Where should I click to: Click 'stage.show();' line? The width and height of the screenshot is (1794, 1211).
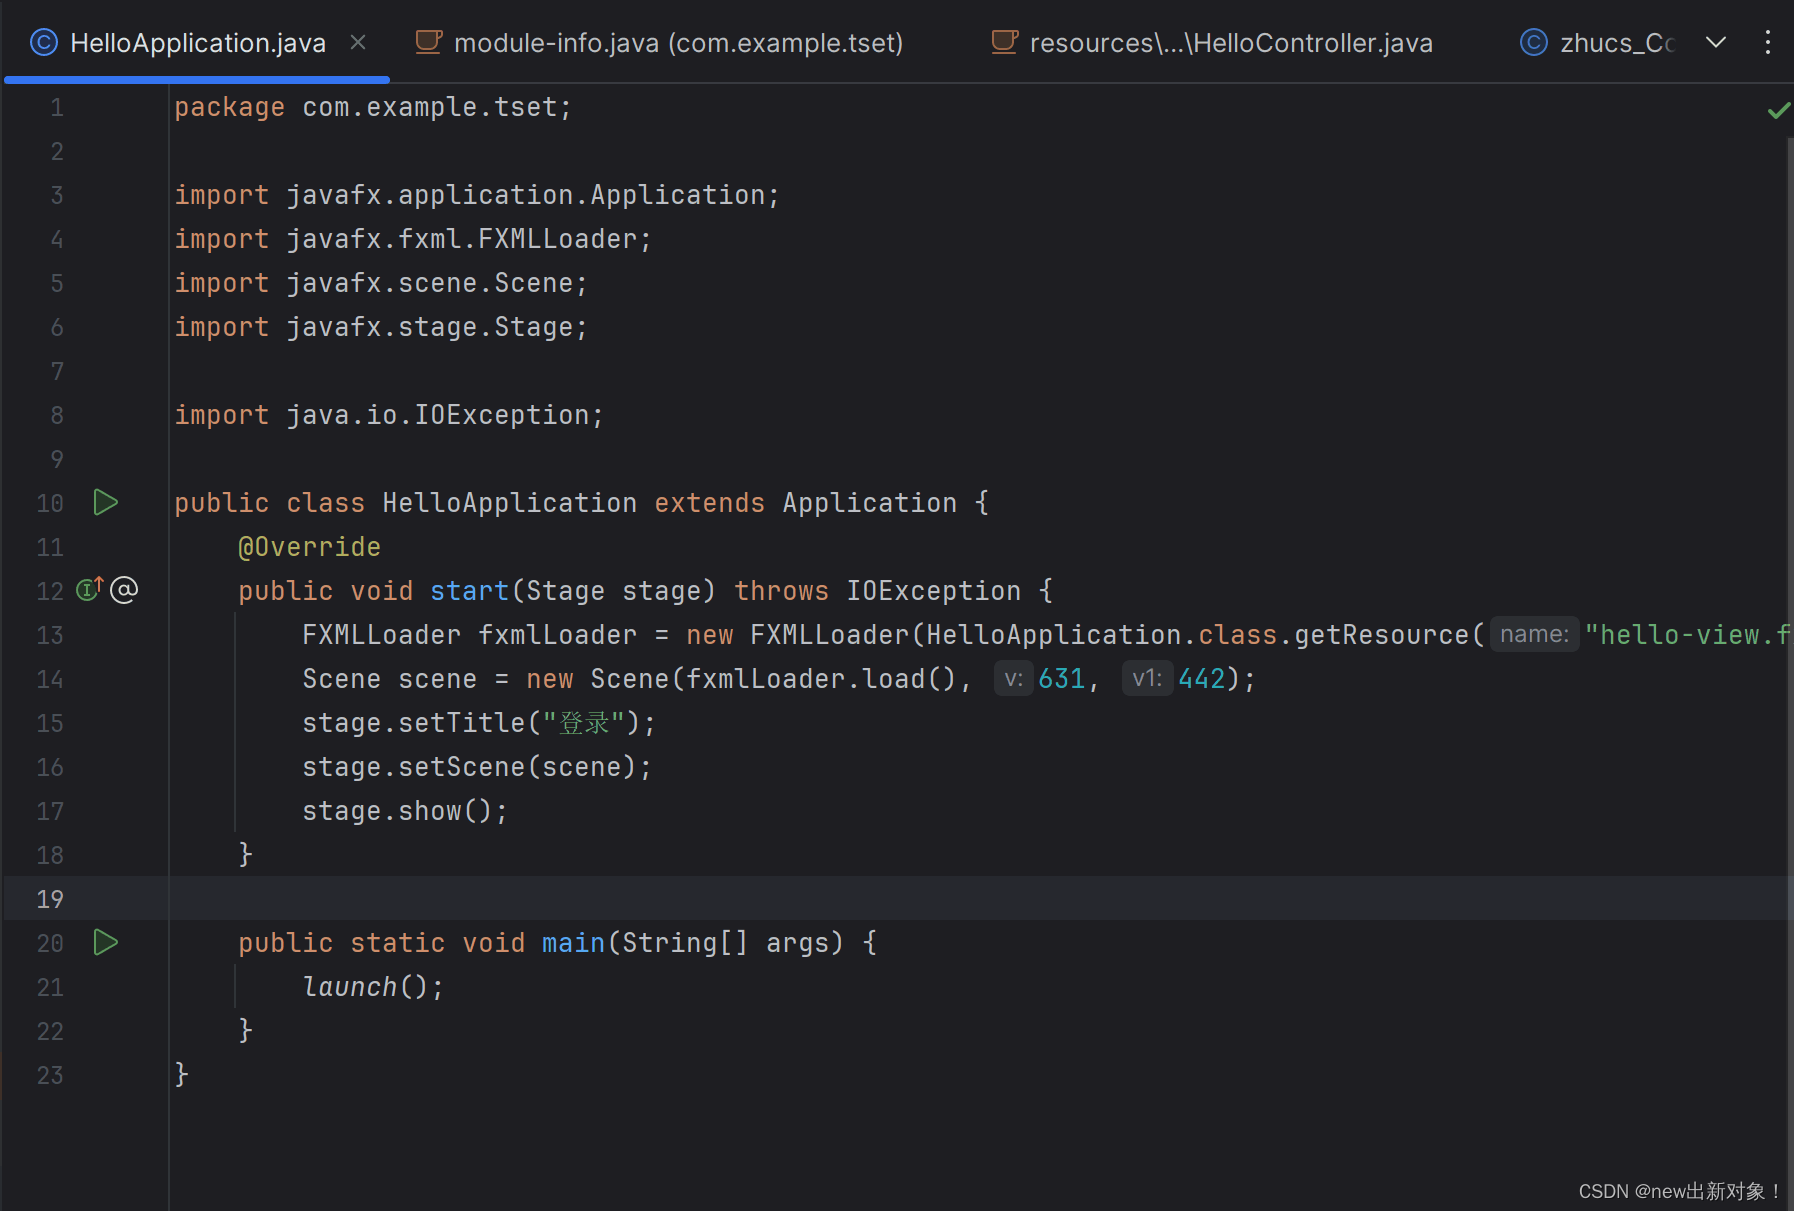(x=405, y=811)
